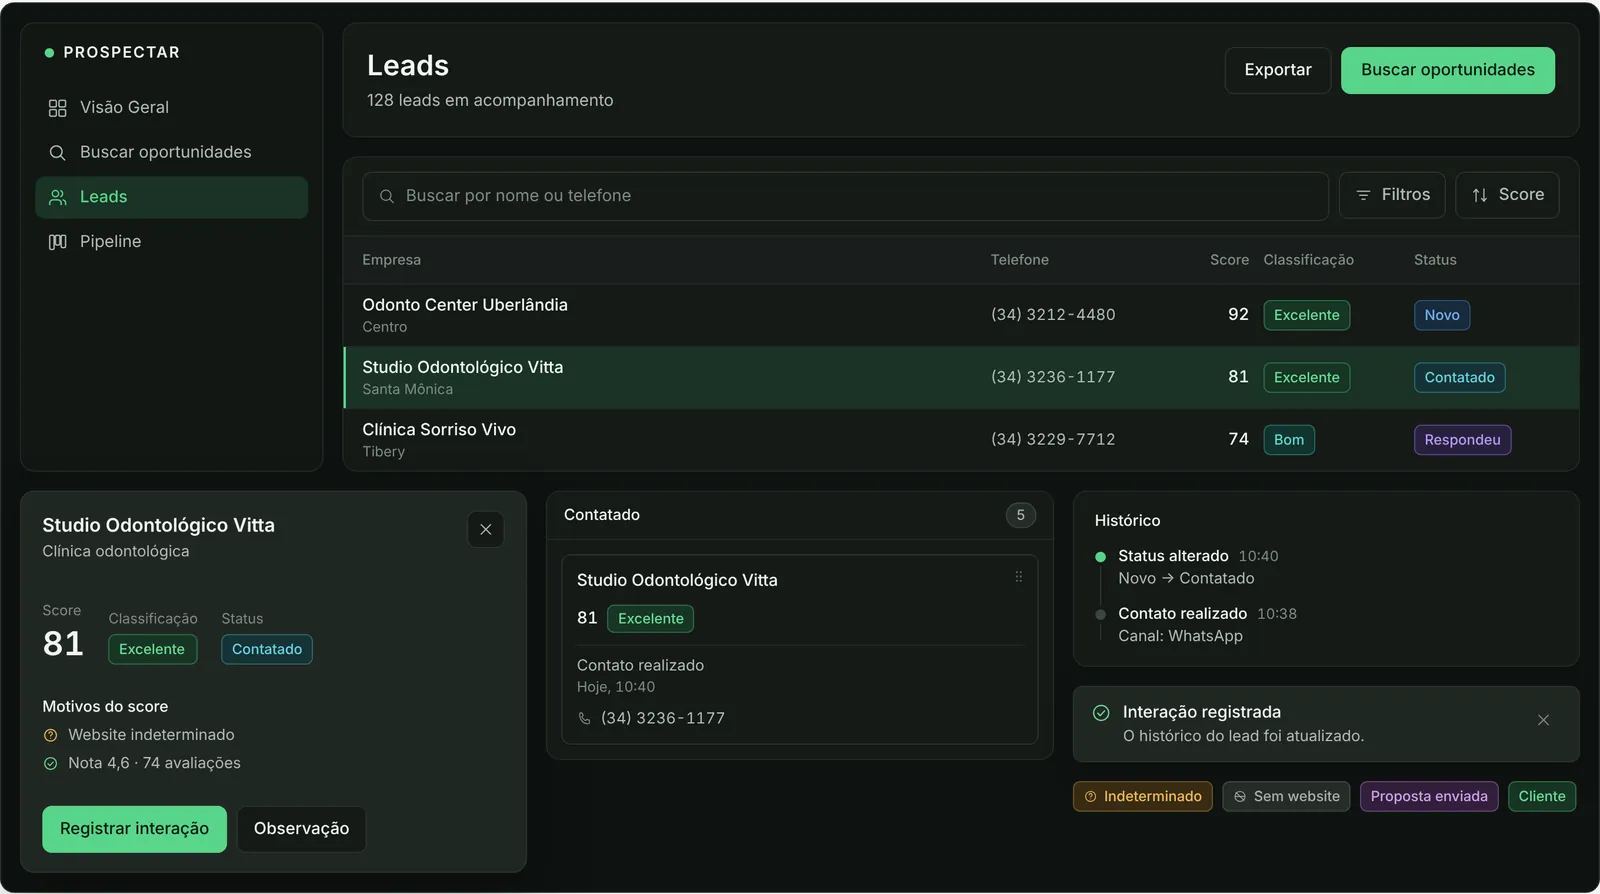1600x894 pixels.
Task: Click the green Buscar oportunidades button
Action: point(1448,70)
